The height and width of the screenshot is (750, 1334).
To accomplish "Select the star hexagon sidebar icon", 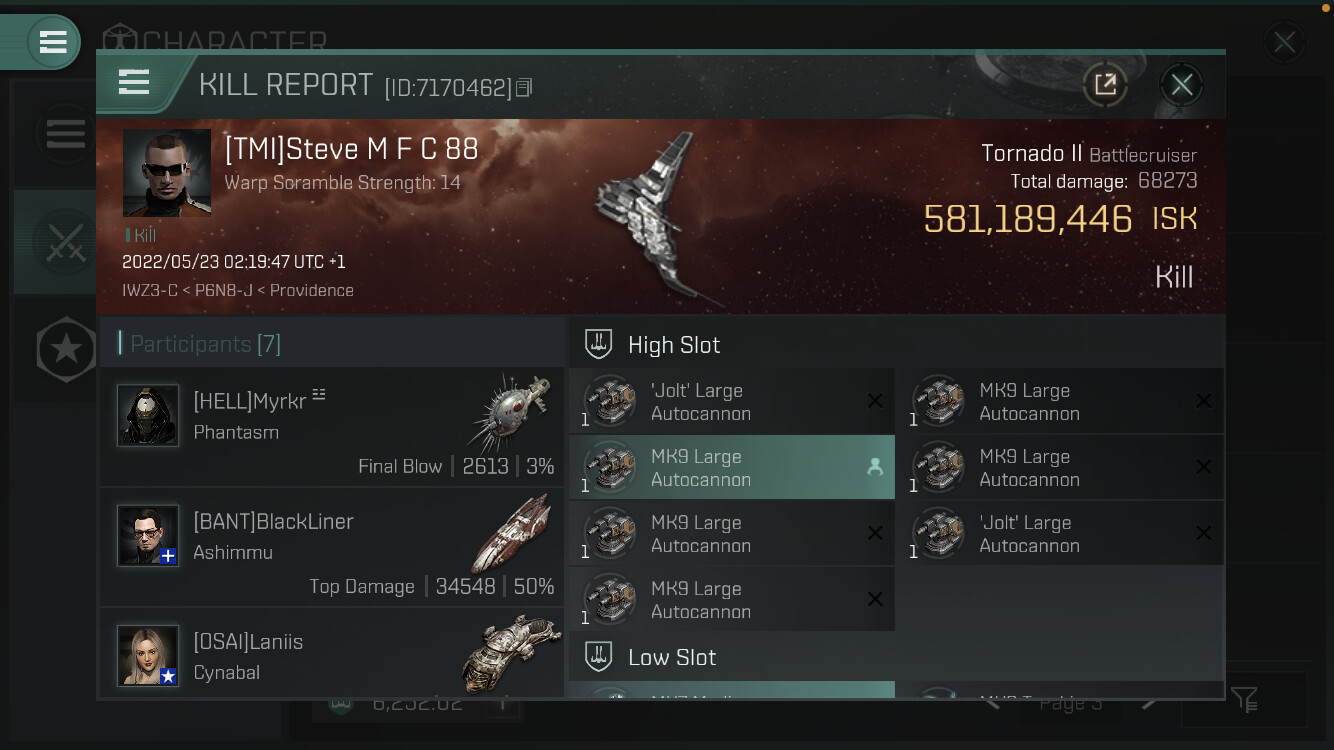I will [x=66, y=350].
